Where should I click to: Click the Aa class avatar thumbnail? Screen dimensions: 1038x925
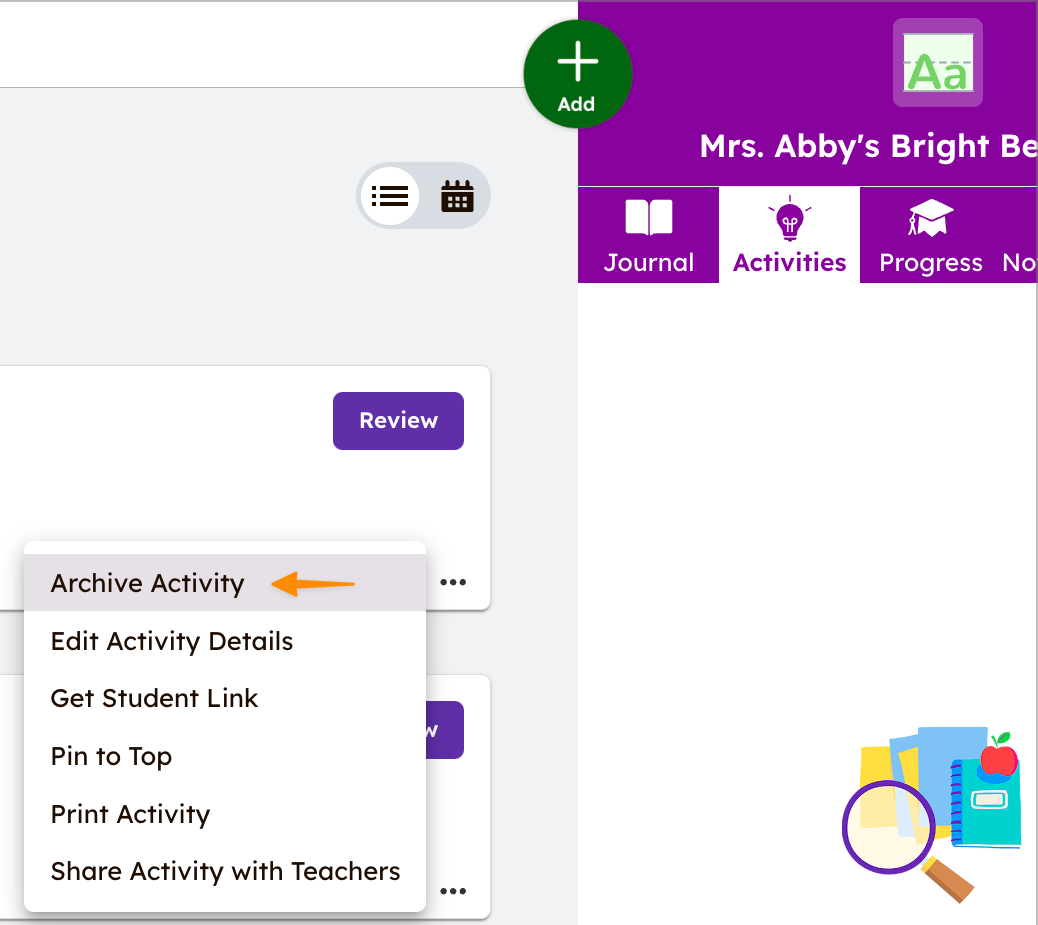click(x=937, y=62)
